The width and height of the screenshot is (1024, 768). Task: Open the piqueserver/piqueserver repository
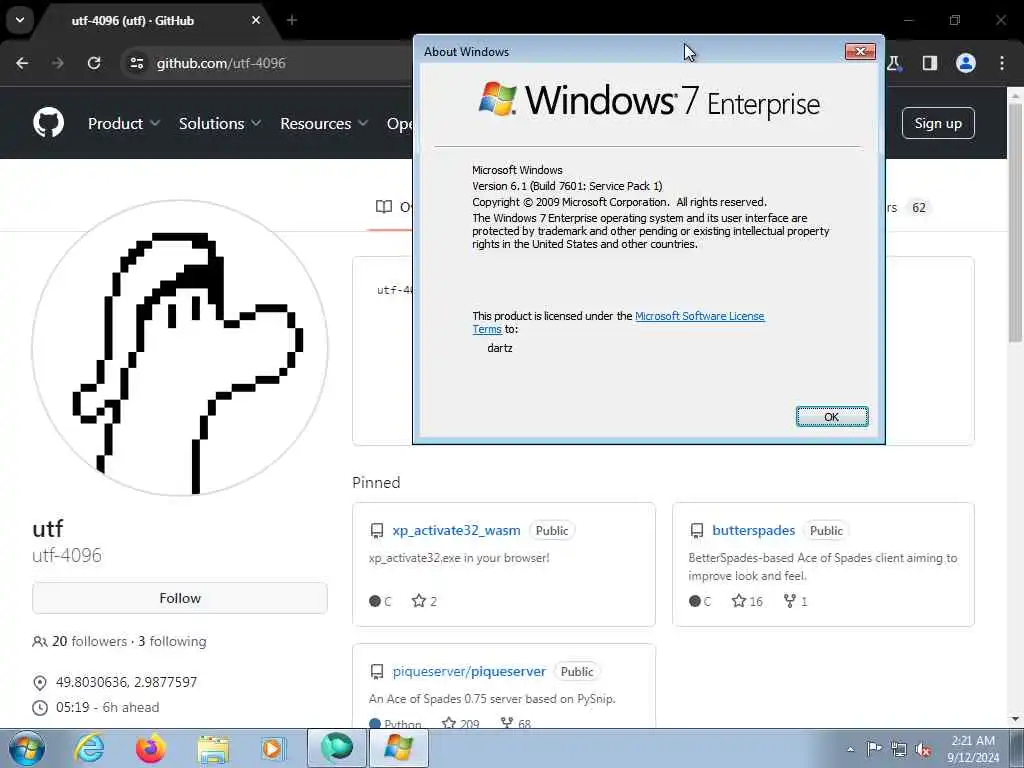click(469, 671)
